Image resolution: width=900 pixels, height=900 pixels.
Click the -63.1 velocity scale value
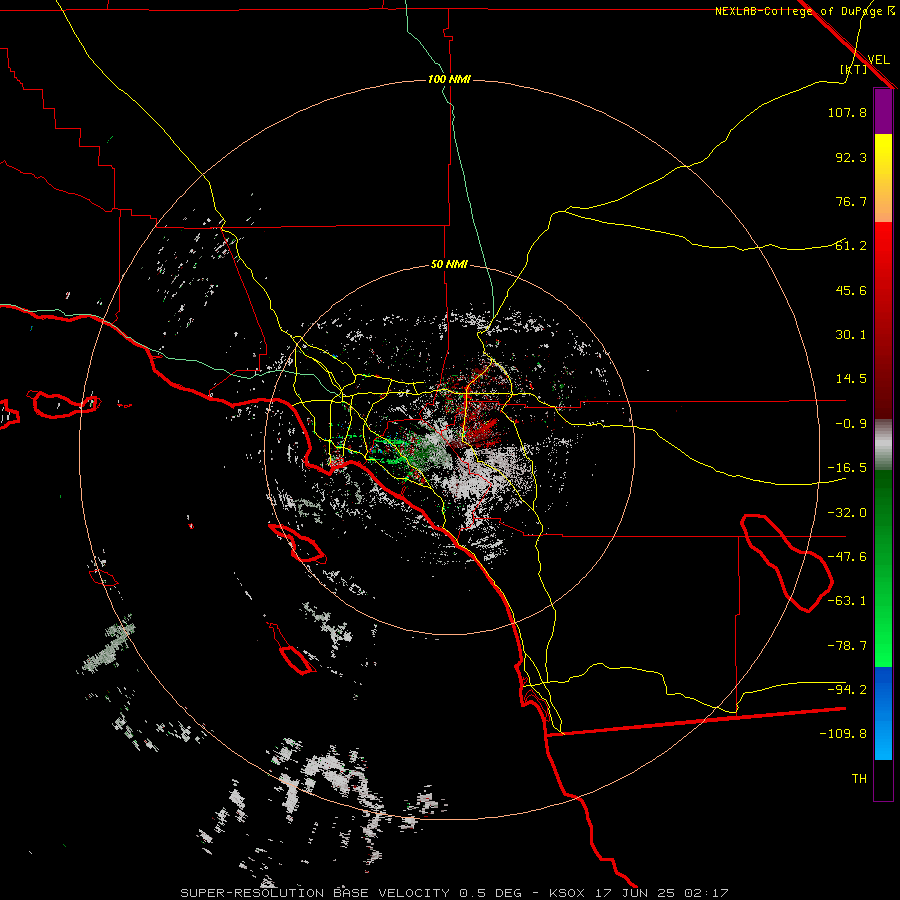click(x=847, y=601)
